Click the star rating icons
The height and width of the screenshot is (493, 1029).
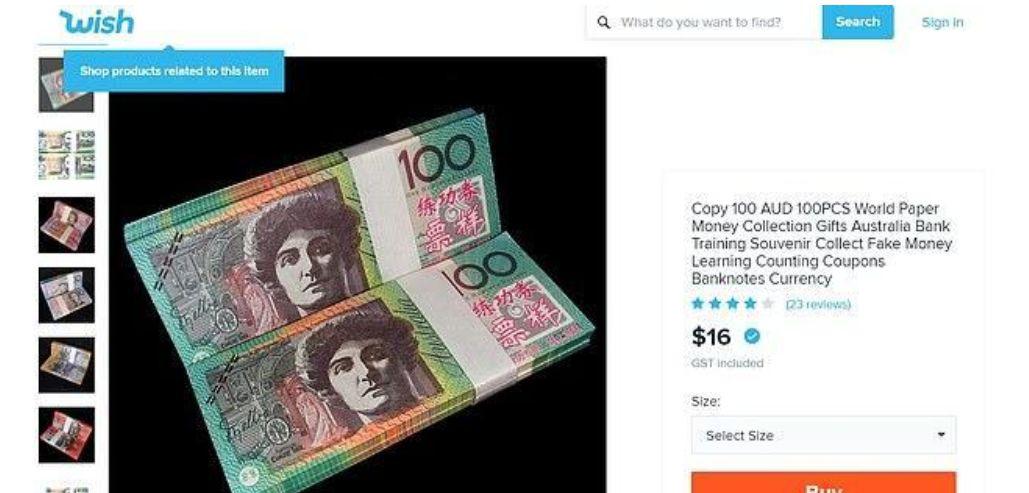click(732, 304)
